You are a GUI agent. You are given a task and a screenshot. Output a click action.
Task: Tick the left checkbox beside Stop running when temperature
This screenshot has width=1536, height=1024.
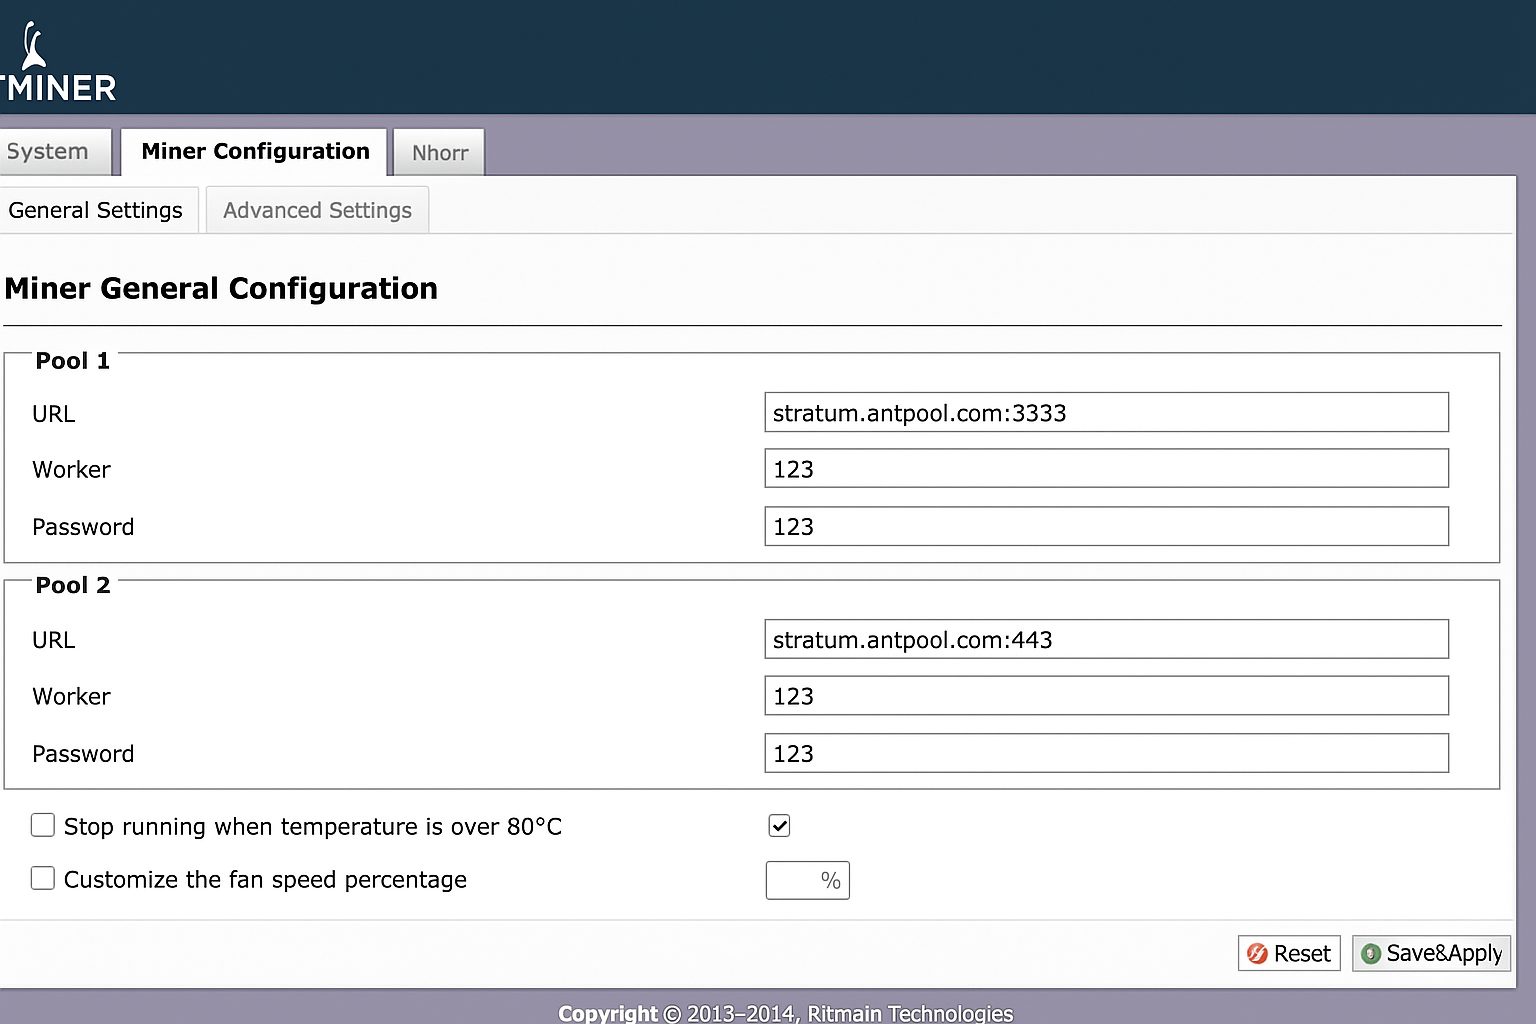[42, 825]
